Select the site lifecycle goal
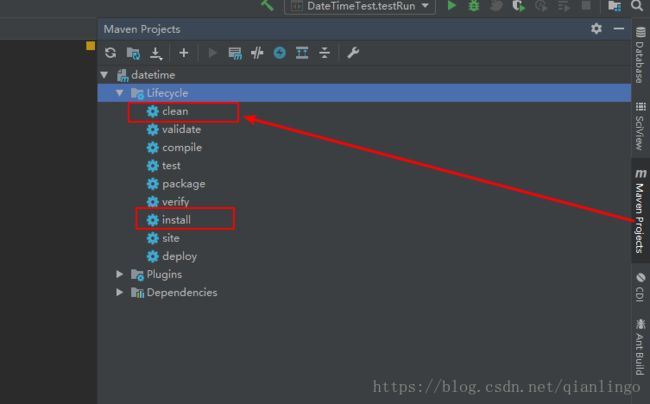The width and height of the screenshot is (650, 404). point(171,238)
